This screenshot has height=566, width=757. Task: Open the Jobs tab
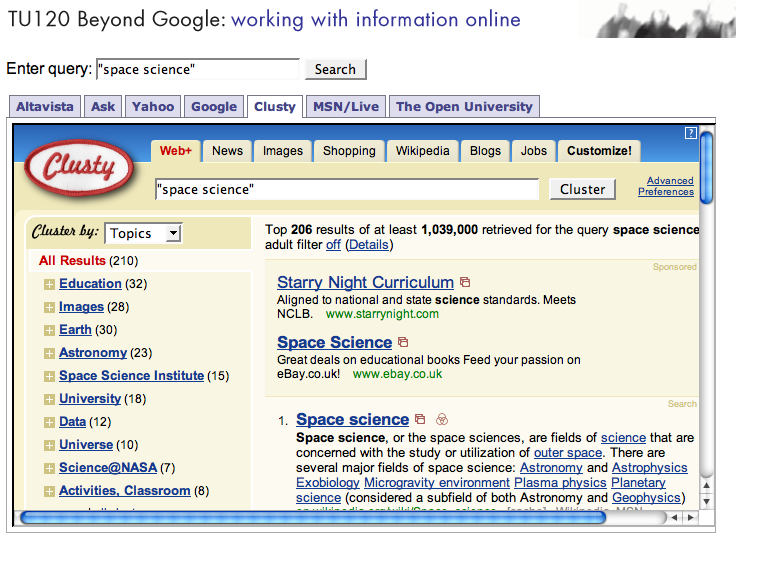[533, 151]
